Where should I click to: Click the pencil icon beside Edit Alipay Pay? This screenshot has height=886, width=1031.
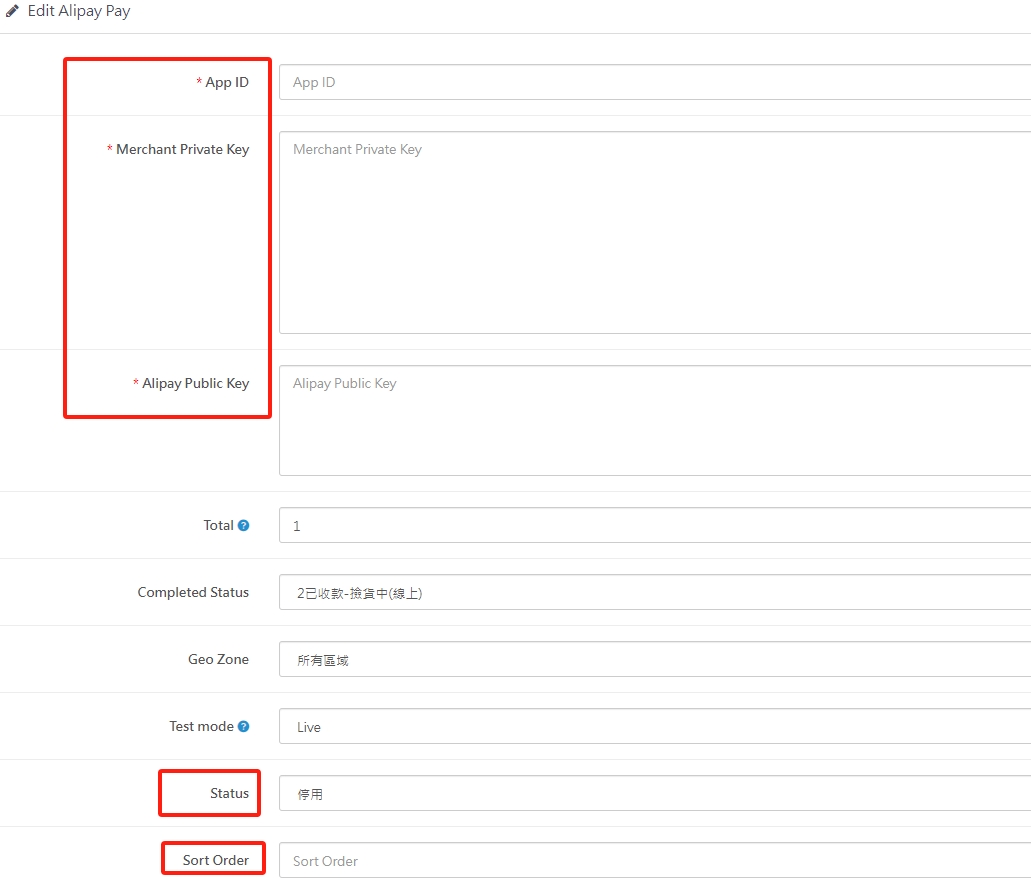[x=12, y=11]
